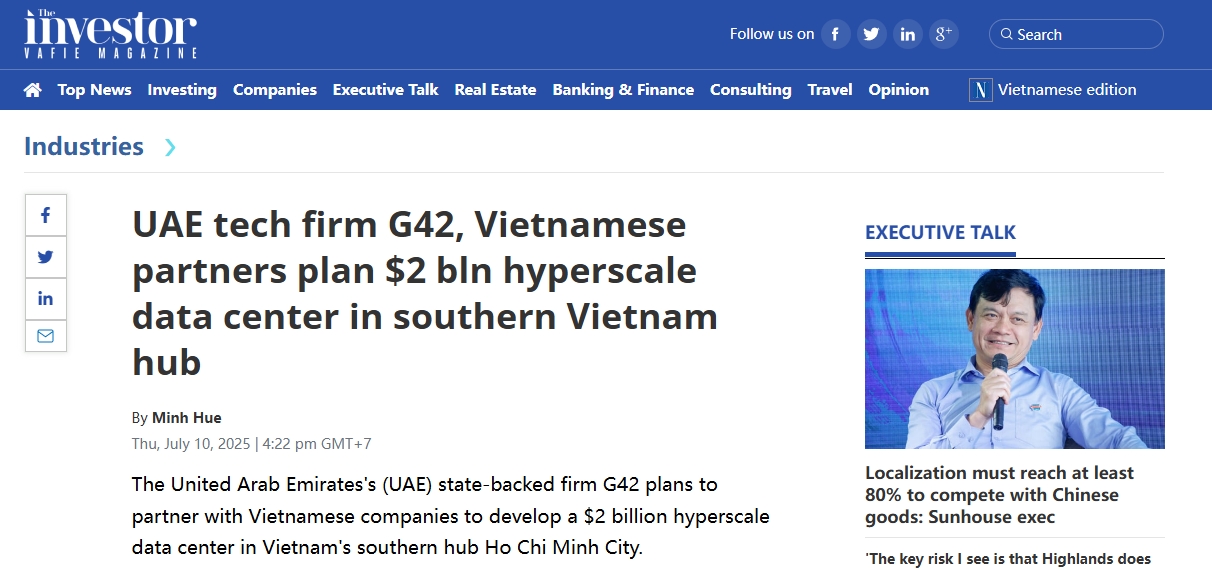This screenshot has width=1212, height=569.
Task: Open author Minh Hue's page
Action: coord(187,418)
